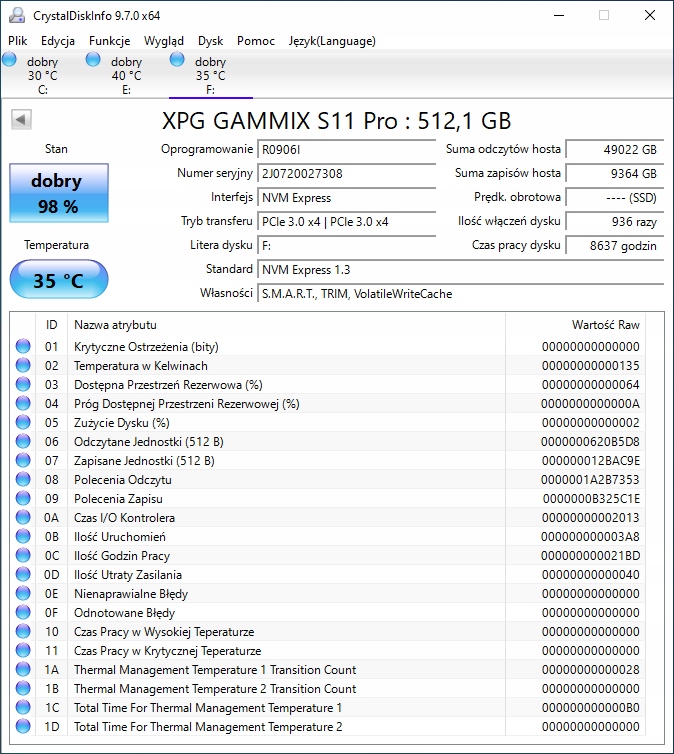This screenshot has height=754, width=674.
Task: Click status orb for Krytyczne Ostrzeżenia attribute
Action: point(23,347)
